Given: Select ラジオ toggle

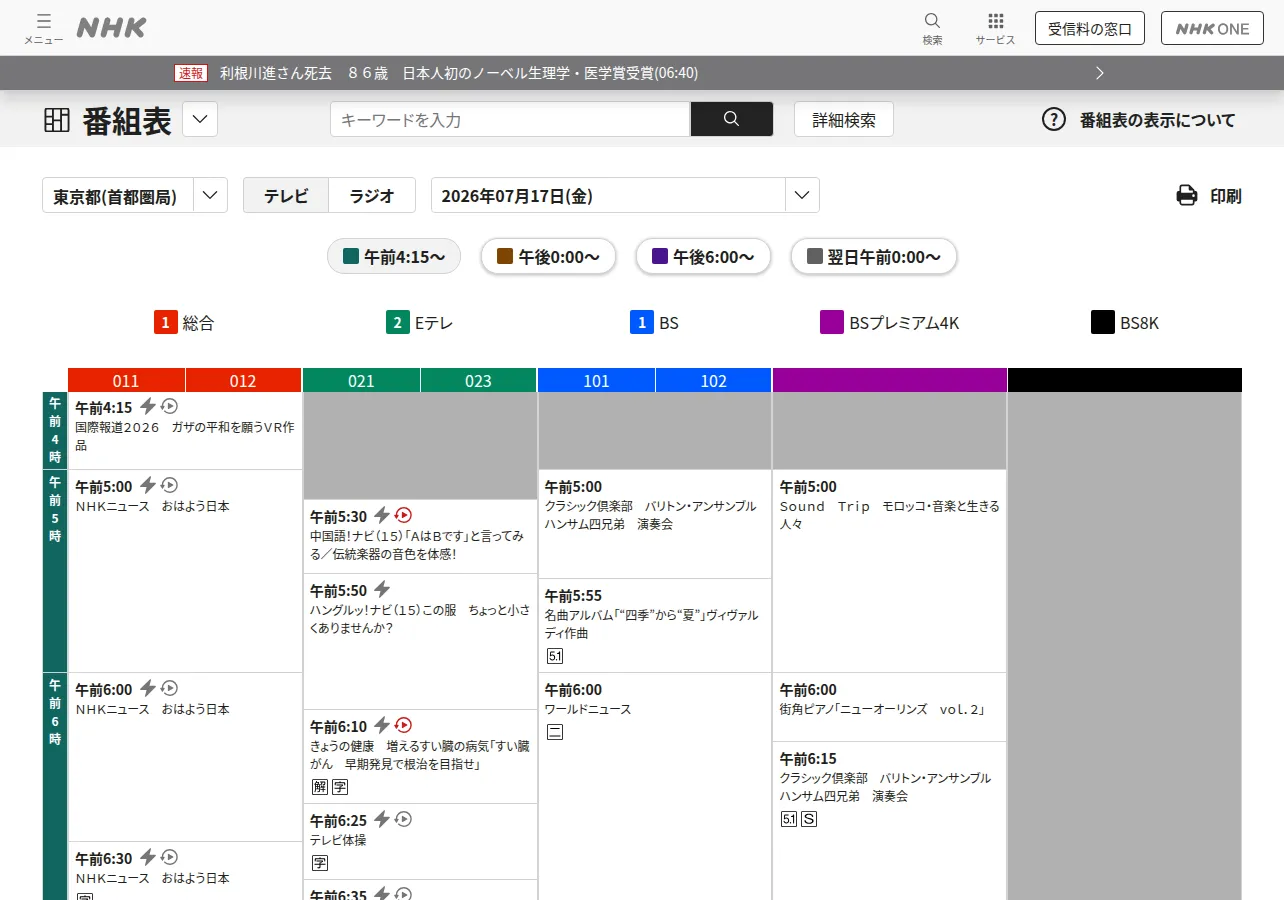Looking at the screenshot, I should click(x=372, y=195).
